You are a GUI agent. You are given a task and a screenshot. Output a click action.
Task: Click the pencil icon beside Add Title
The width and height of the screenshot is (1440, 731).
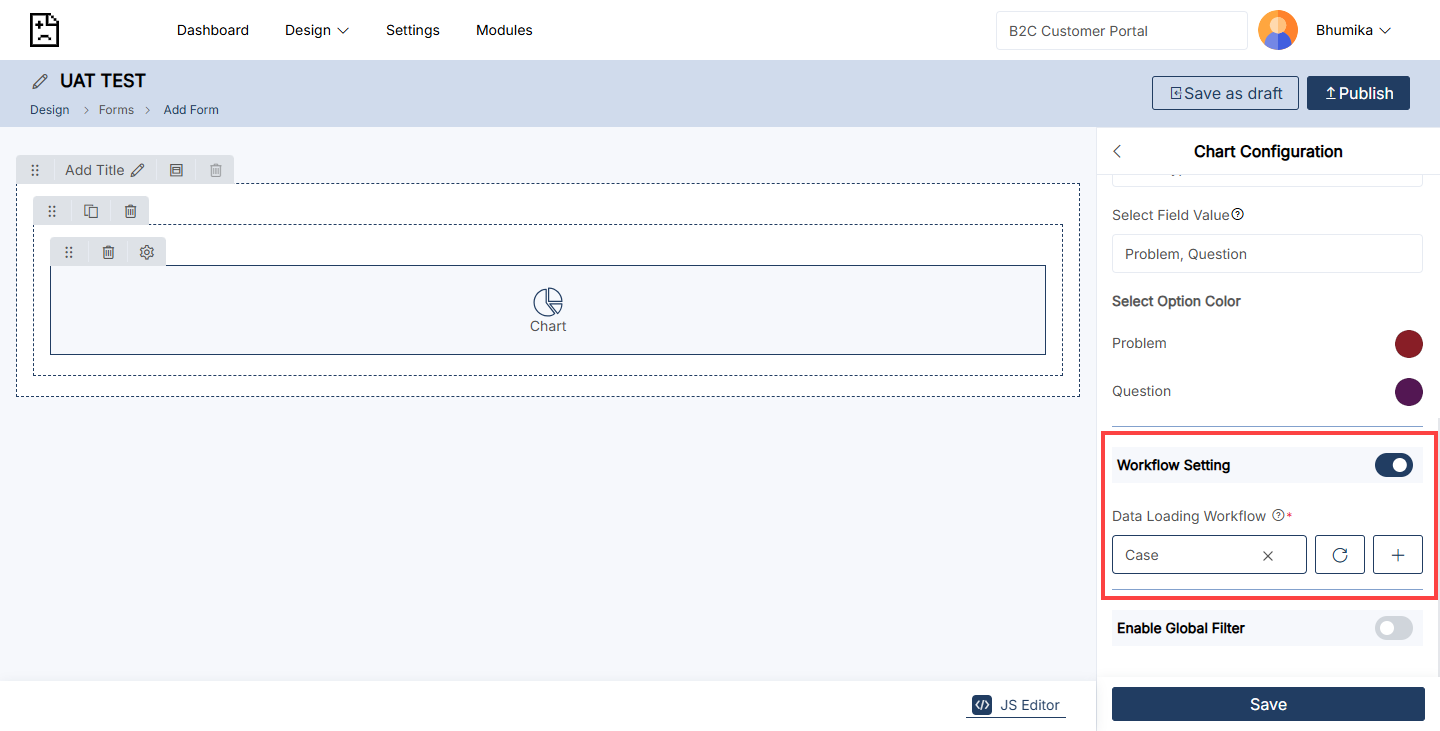138,170
